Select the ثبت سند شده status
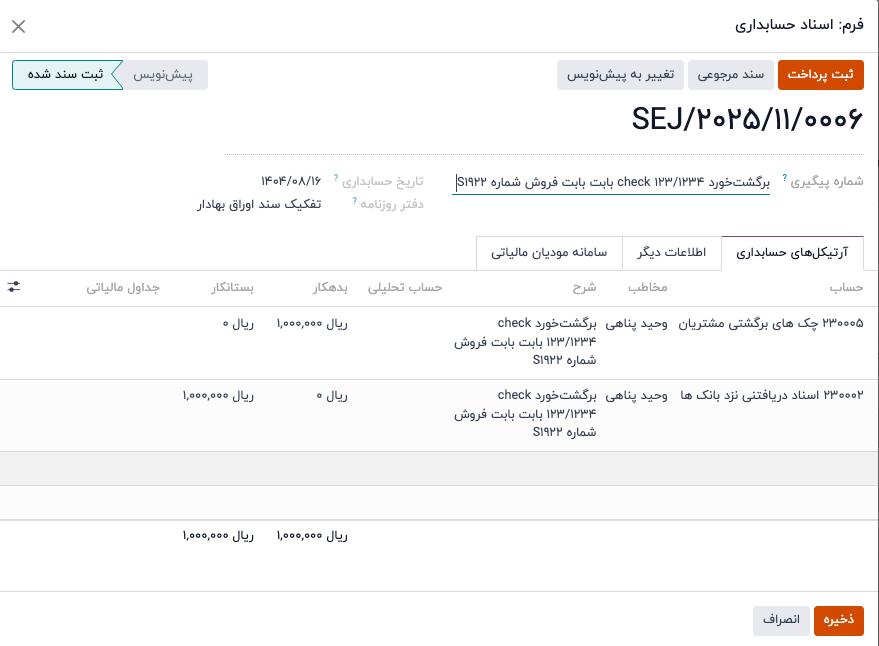The image size is (879, 646). pyautogui.click(x=66, y=75)
